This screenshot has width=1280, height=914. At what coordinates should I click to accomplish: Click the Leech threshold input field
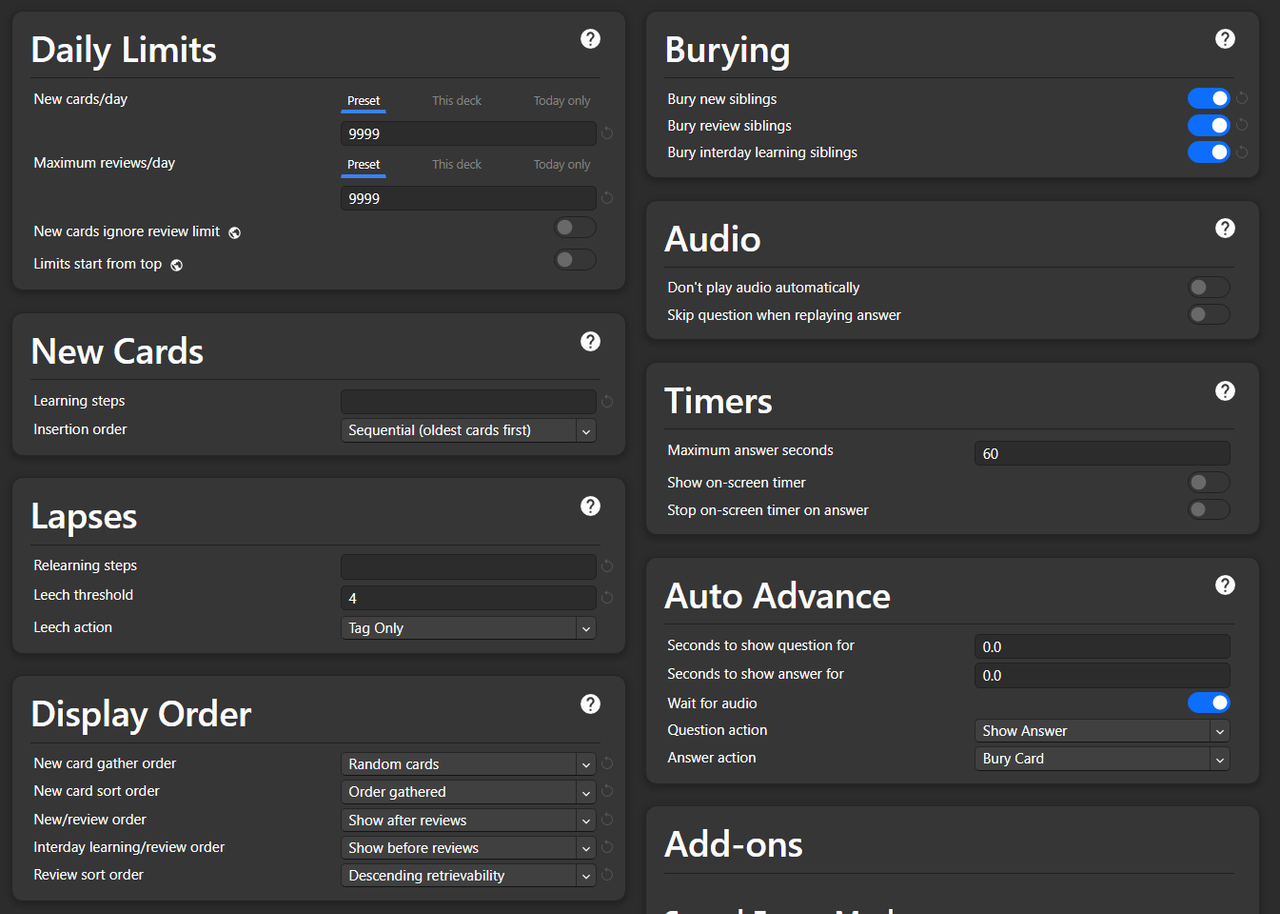click(468, 598)
